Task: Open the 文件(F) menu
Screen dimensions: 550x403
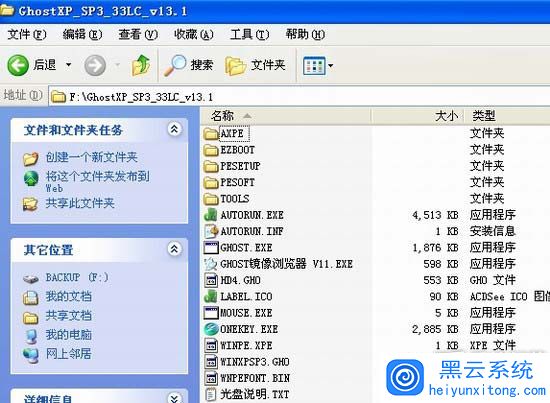Action: 27,34
